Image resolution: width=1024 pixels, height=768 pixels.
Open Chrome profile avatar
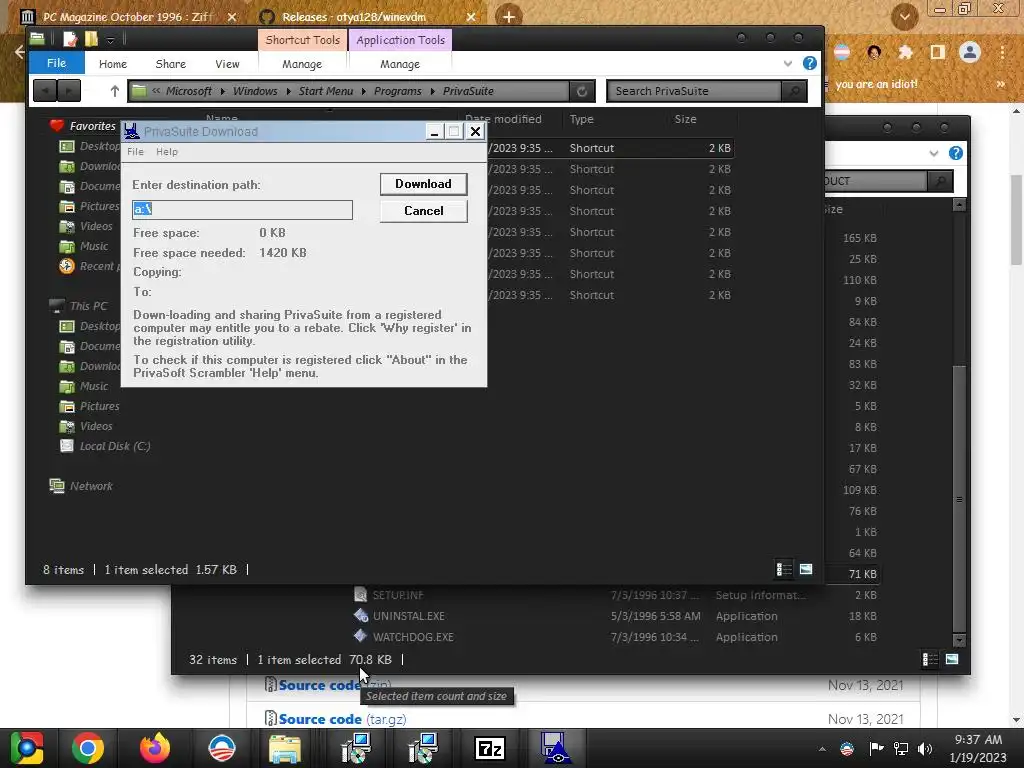point(970,52)
